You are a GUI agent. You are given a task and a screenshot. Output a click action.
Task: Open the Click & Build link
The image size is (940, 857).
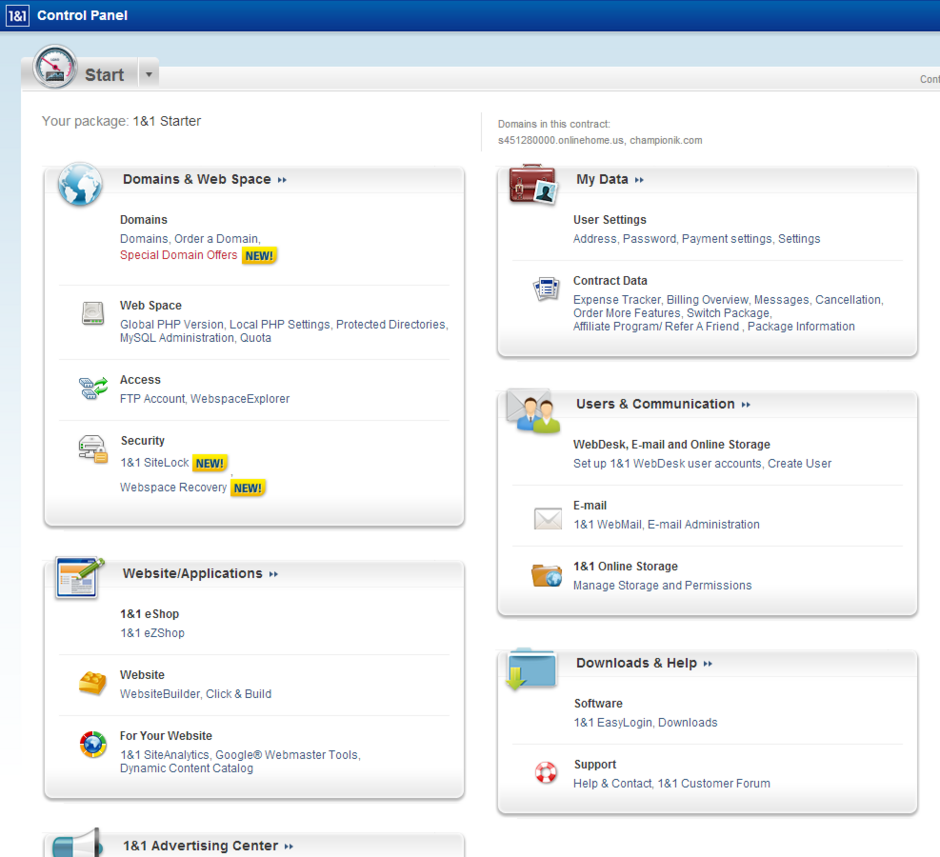[239, 693]
